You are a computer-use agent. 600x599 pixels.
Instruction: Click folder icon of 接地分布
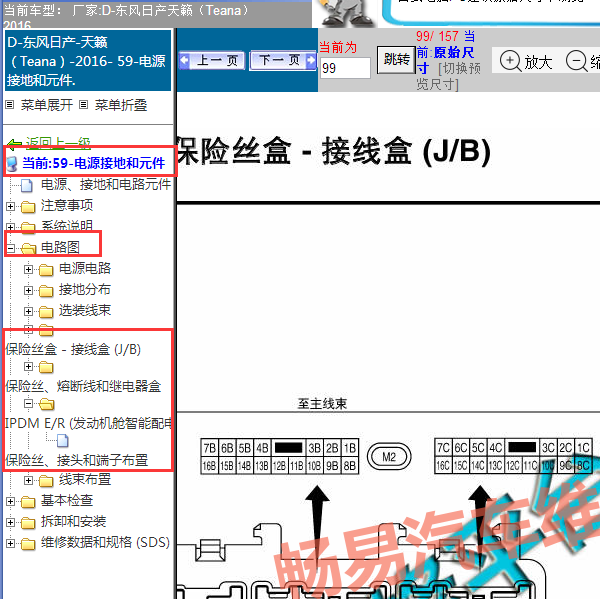tap(46, 291)
